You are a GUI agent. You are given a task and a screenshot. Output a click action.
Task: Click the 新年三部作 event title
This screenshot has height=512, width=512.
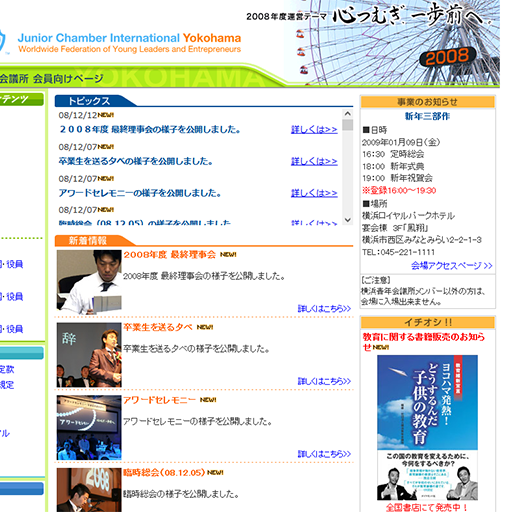tap(427, 116)
